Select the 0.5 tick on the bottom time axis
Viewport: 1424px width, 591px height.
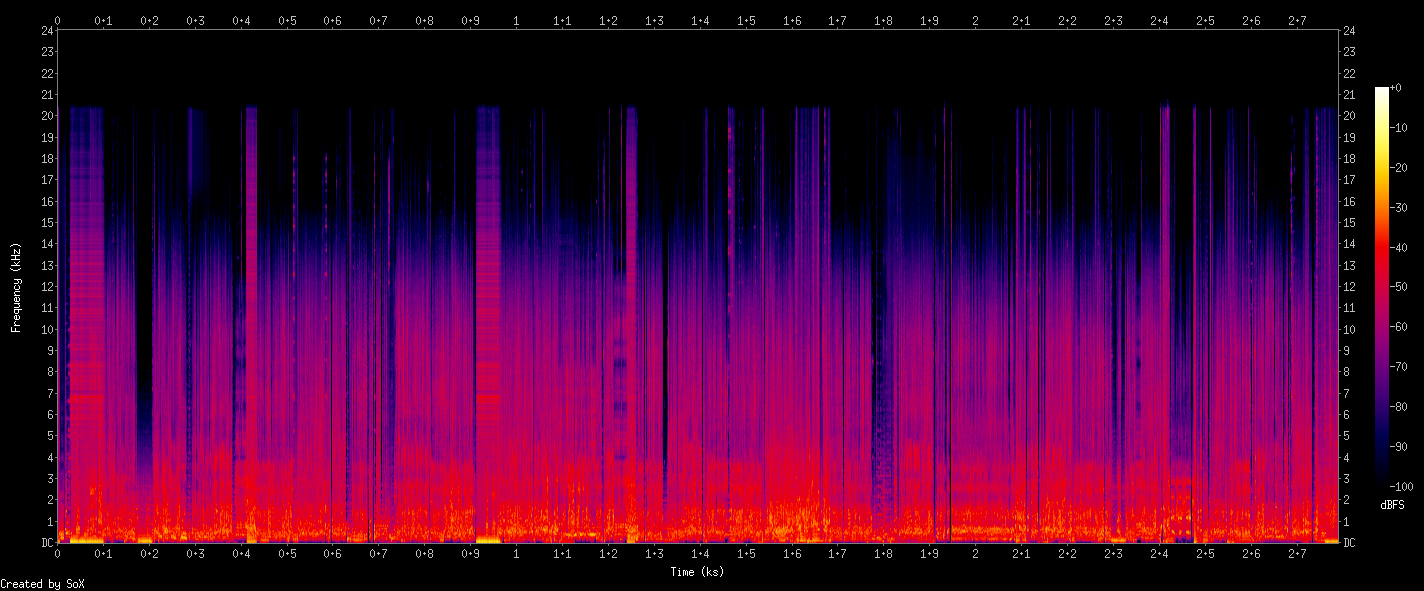pyautogui.click(x=287, y=554)
